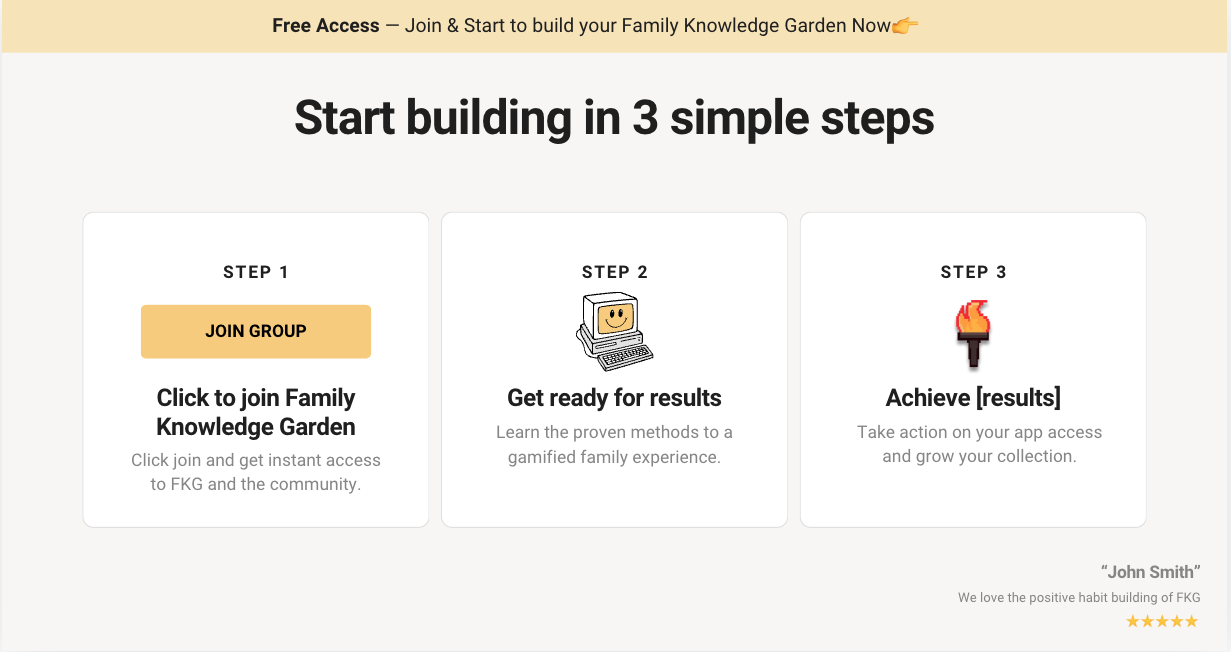
Task: Click the STEP 1 label
Action: (x=256, y=272)
